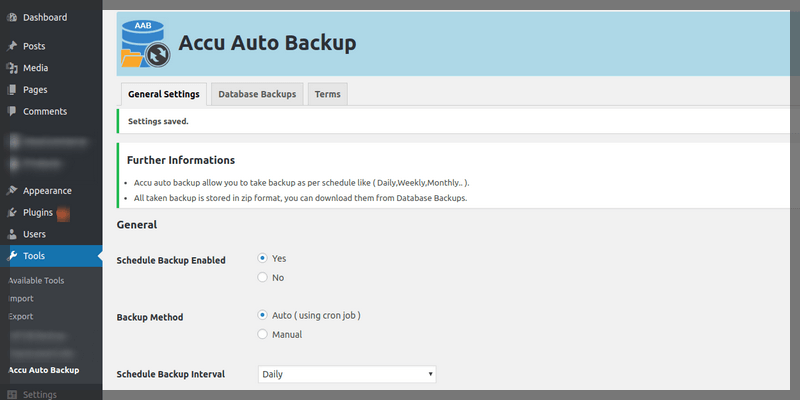Choose Auto (using cron job) backup method
This screenshot has width=800, height=400.
263,315
